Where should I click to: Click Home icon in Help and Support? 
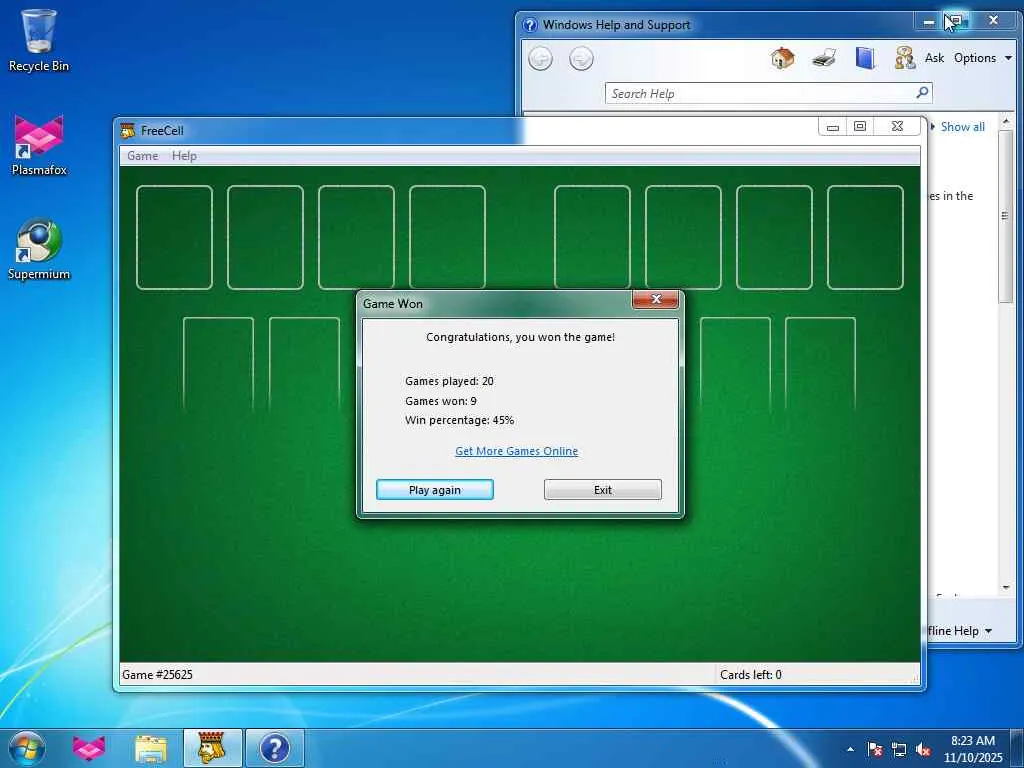point(782,58)
